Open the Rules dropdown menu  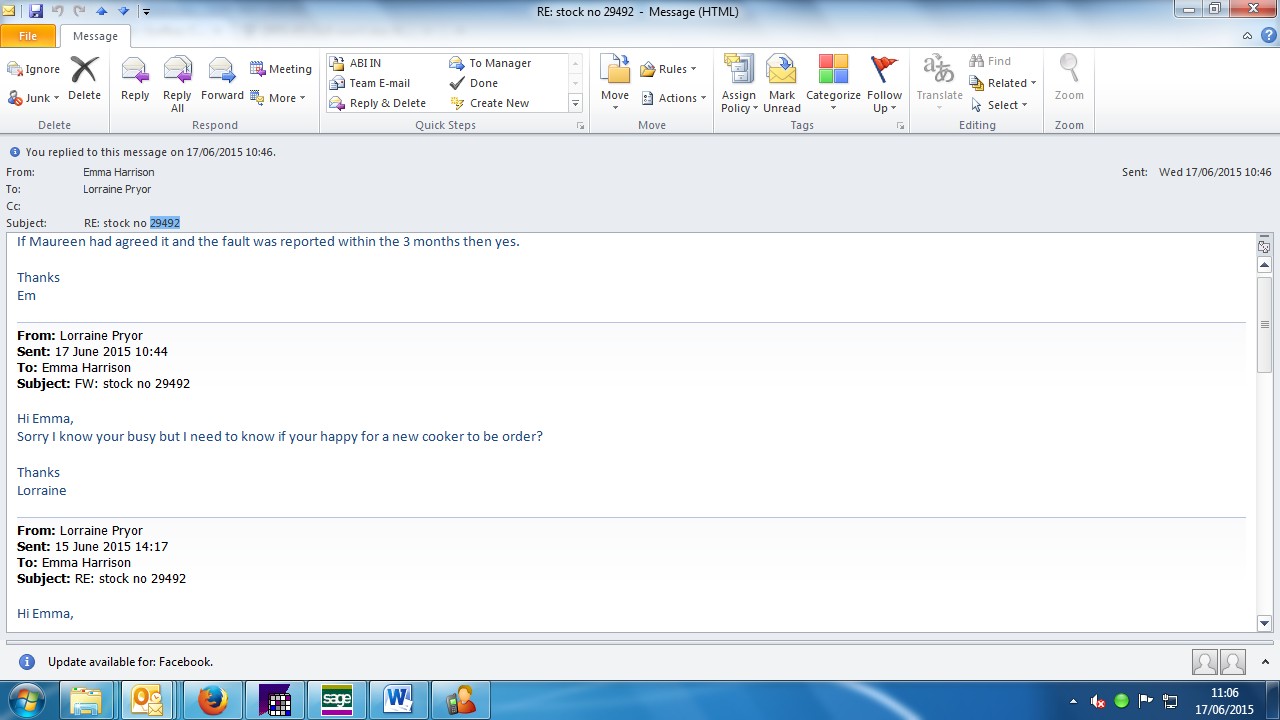click(669, 69)
